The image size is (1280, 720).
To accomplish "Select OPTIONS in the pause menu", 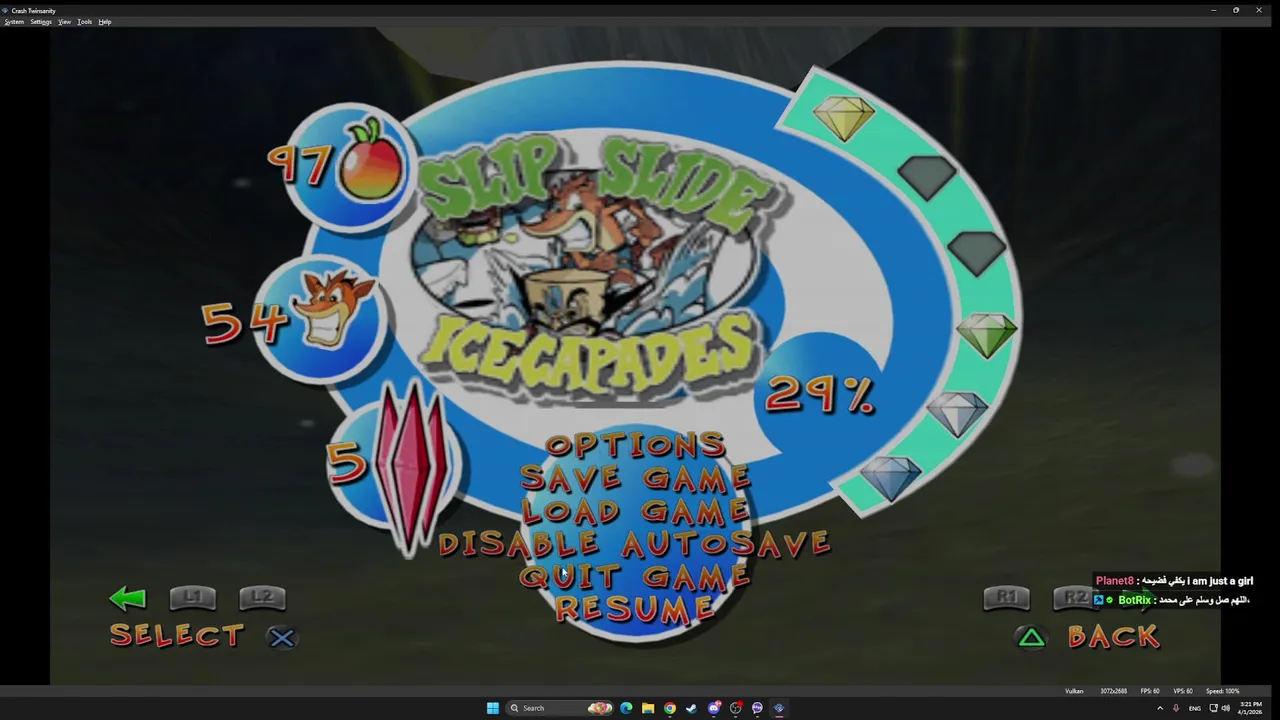I will 635,445.
